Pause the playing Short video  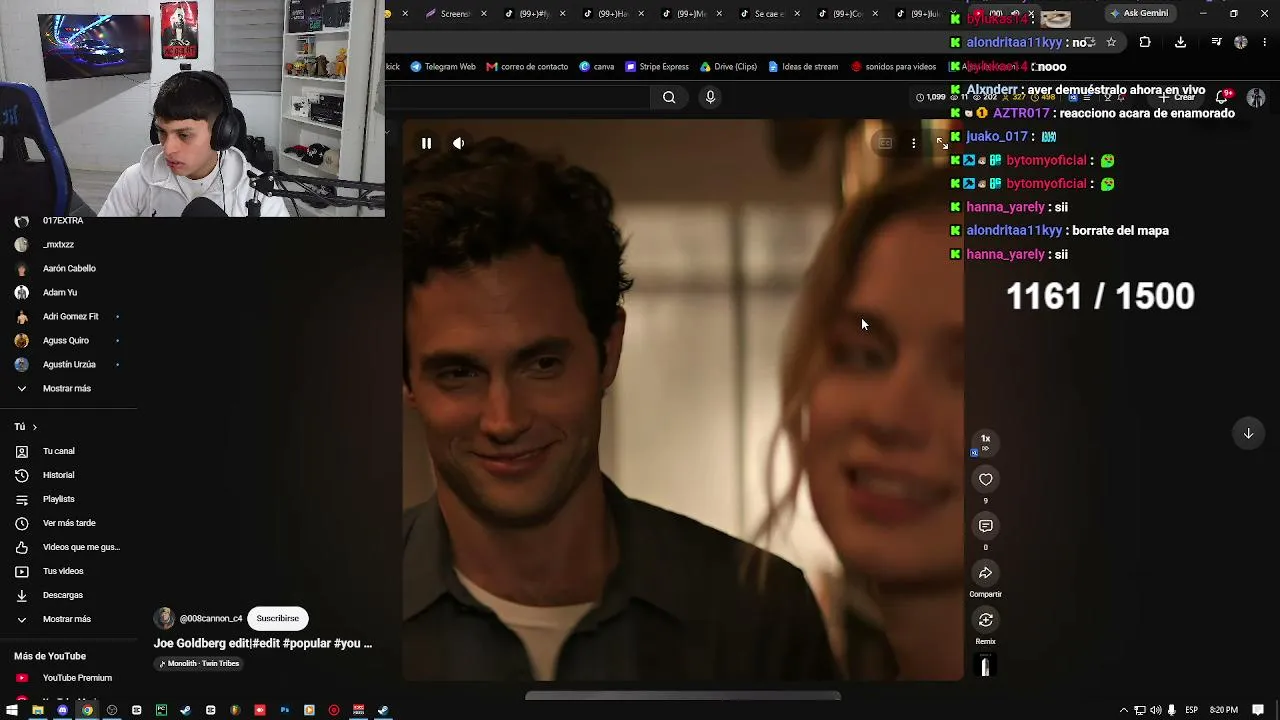[426, 143]
